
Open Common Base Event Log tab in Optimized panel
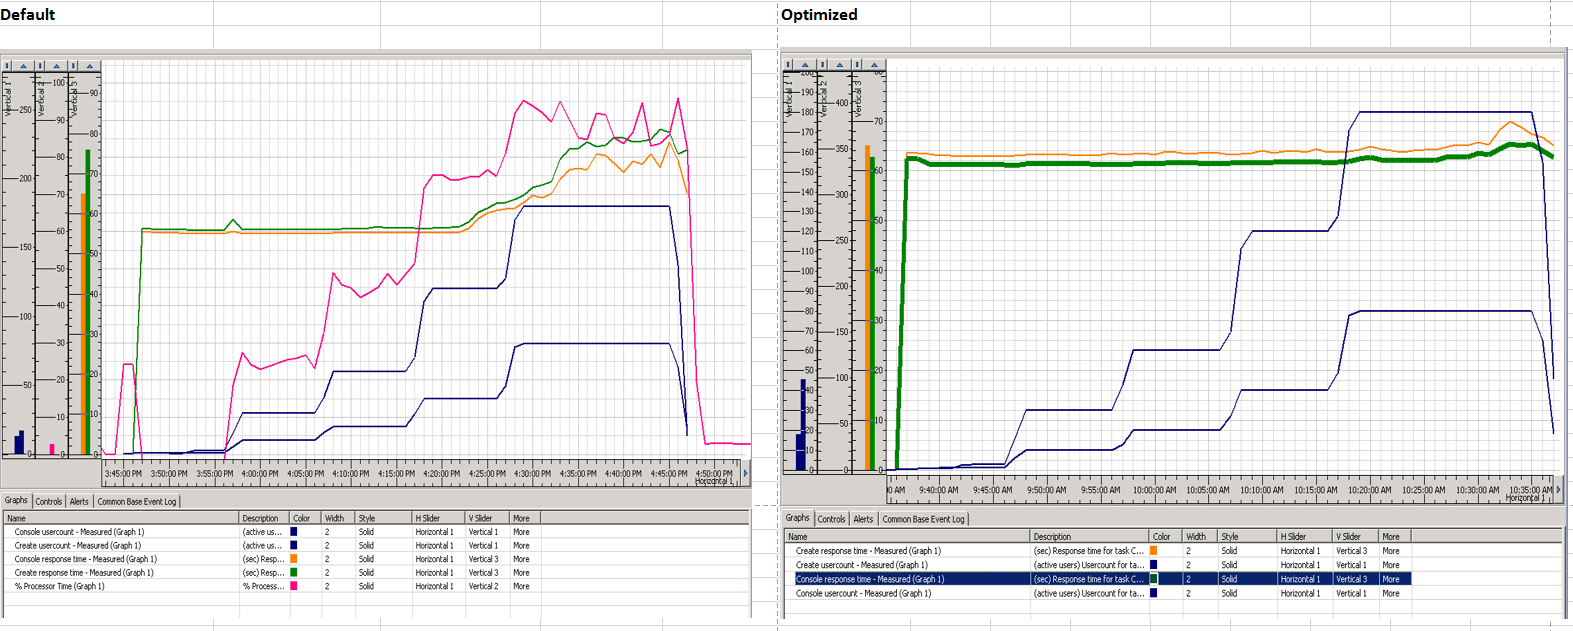pos(923,519)
